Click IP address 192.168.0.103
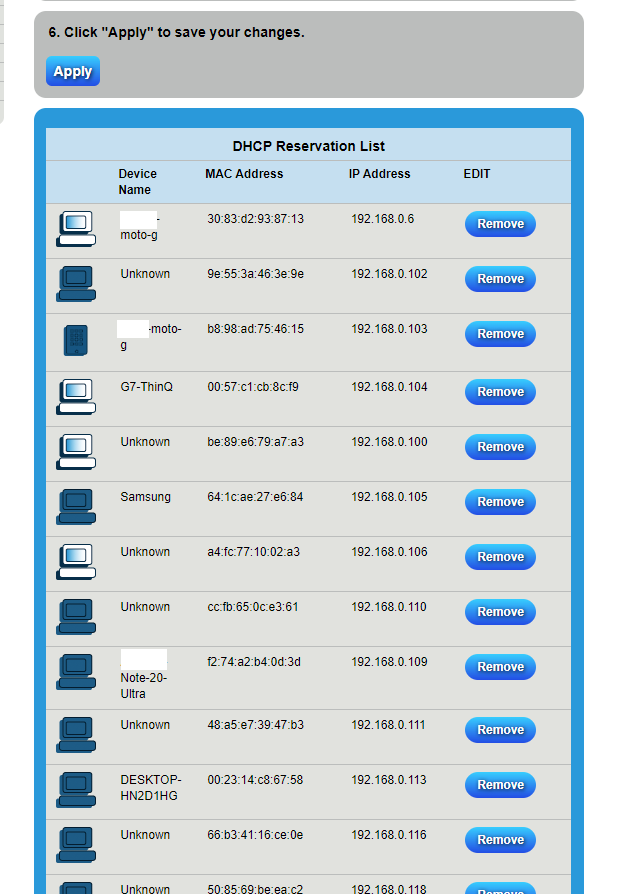 389,329
